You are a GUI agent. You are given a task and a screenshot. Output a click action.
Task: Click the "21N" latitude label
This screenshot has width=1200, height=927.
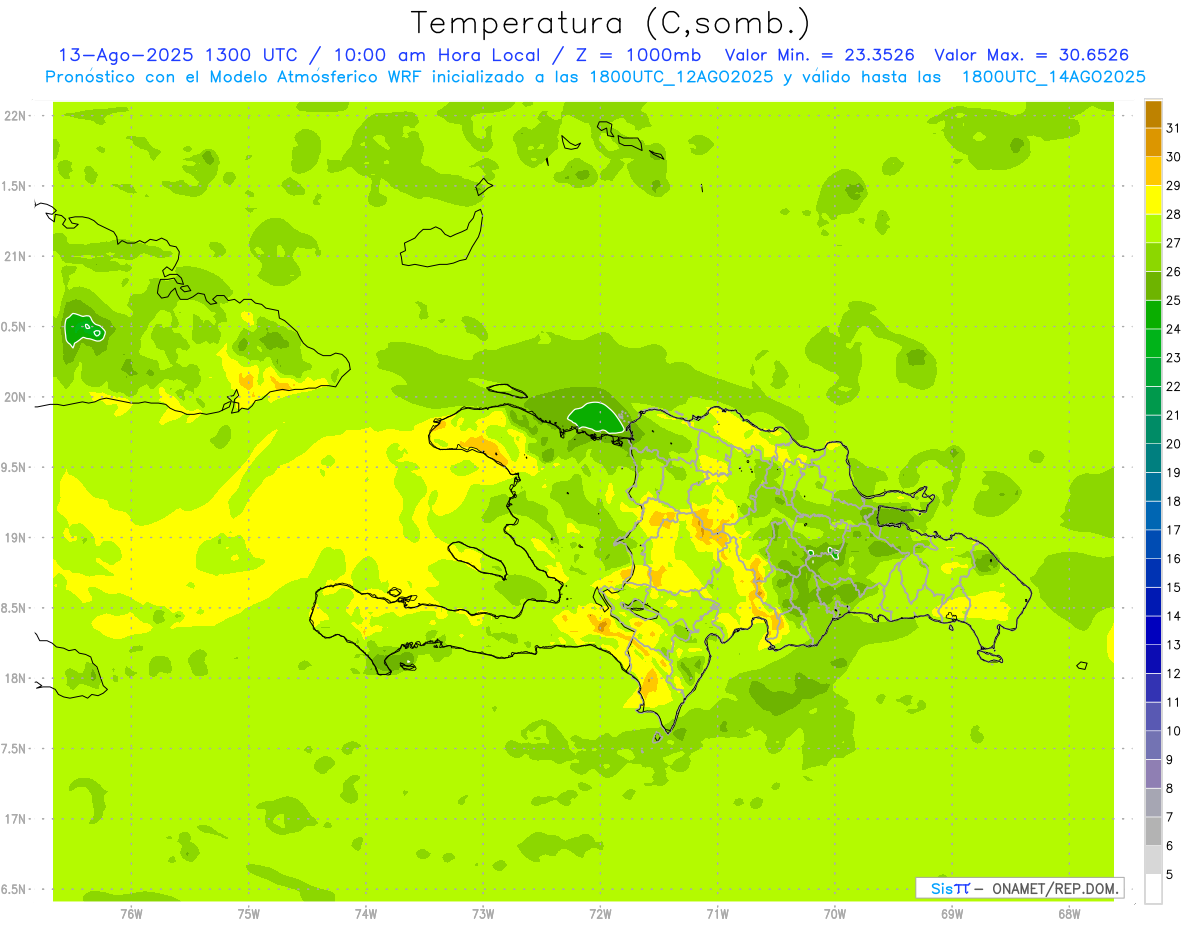click(16, 256)
